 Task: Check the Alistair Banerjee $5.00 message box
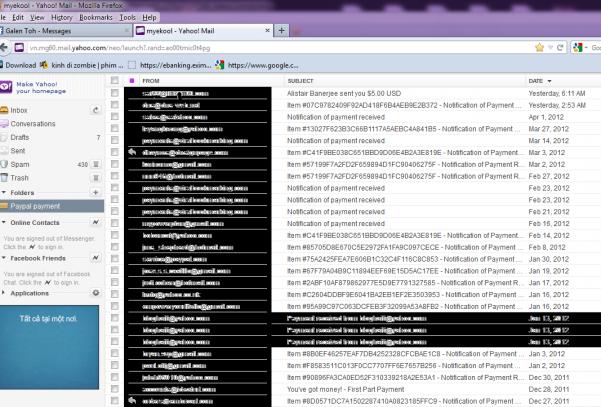tap(115, 93)
